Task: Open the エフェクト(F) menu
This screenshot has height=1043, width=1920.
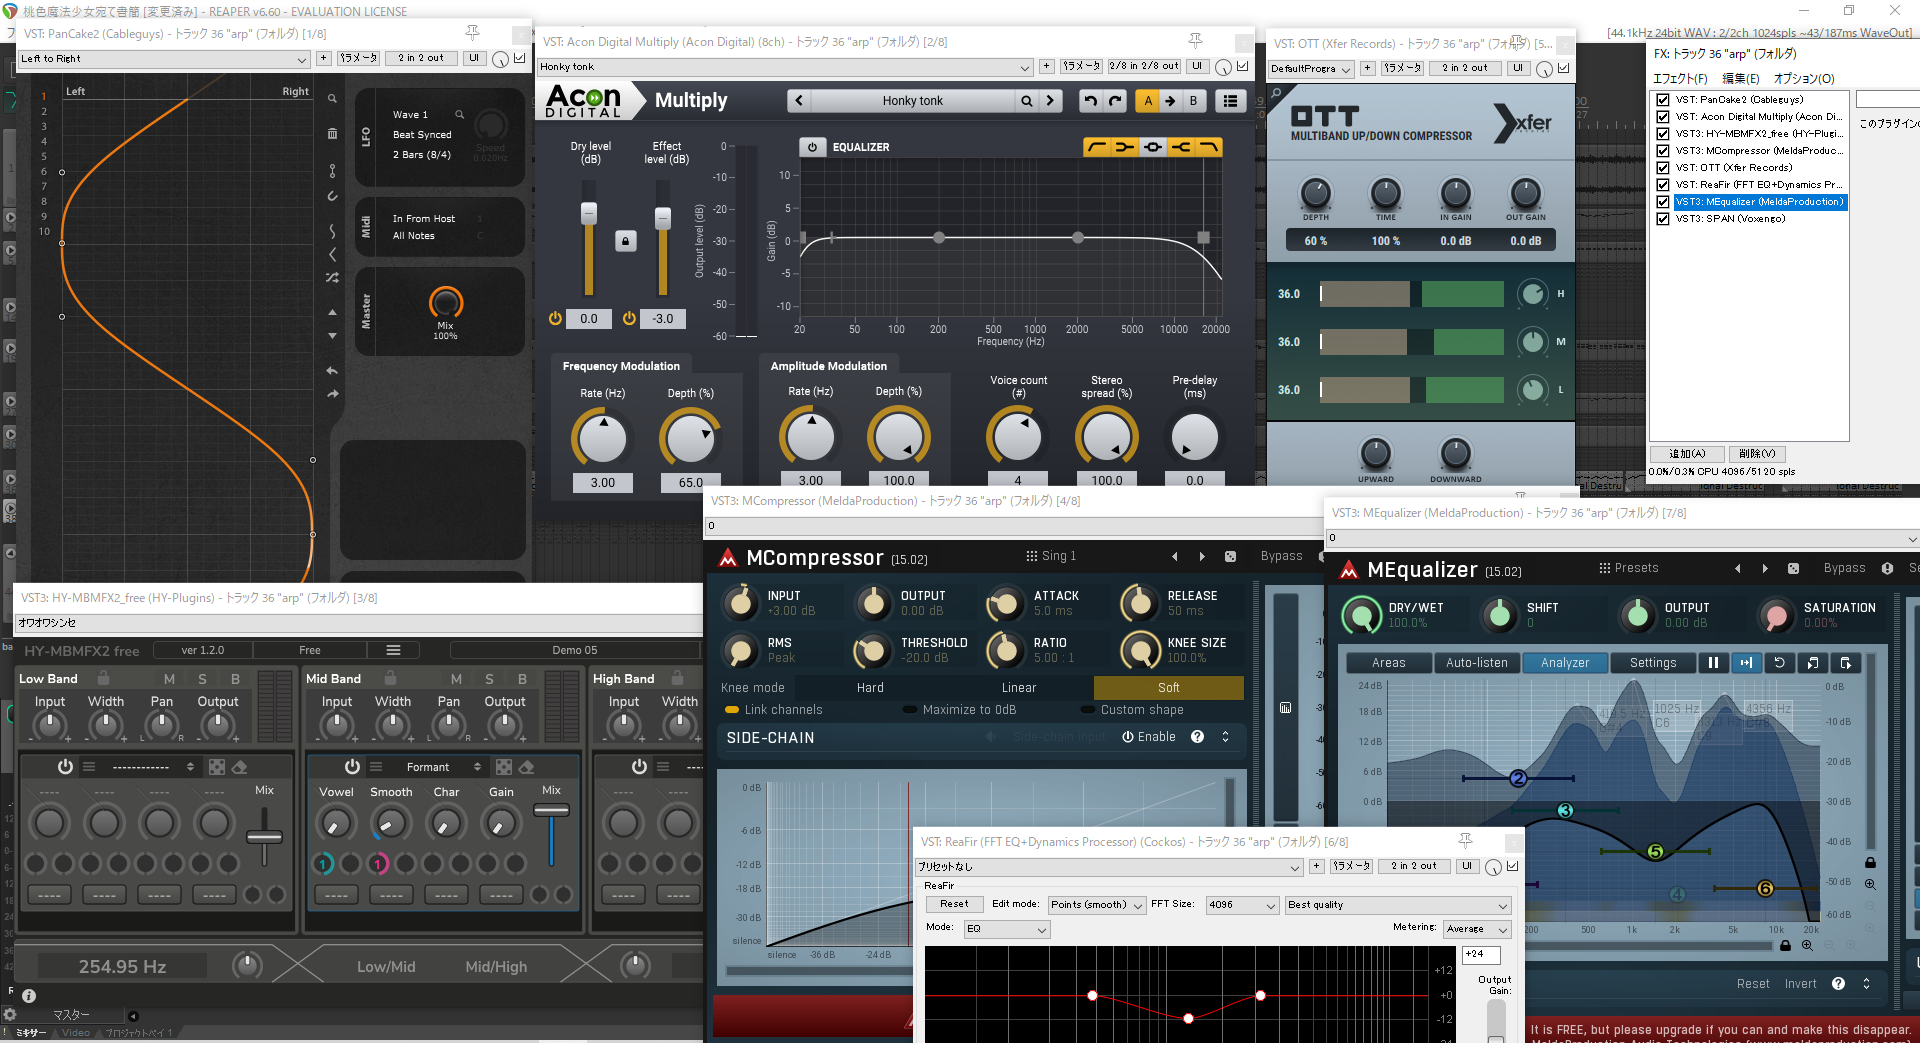Action: tap(1680, 78)
